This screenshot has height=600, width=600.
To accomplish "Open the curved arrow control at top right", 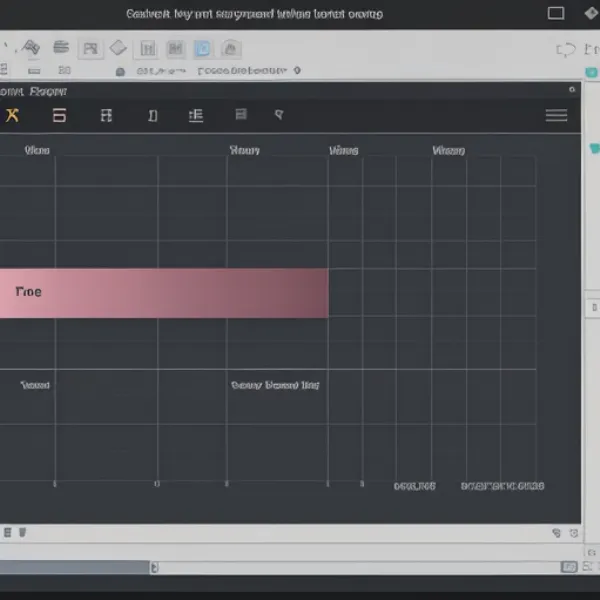I will [x=565, y=49].
